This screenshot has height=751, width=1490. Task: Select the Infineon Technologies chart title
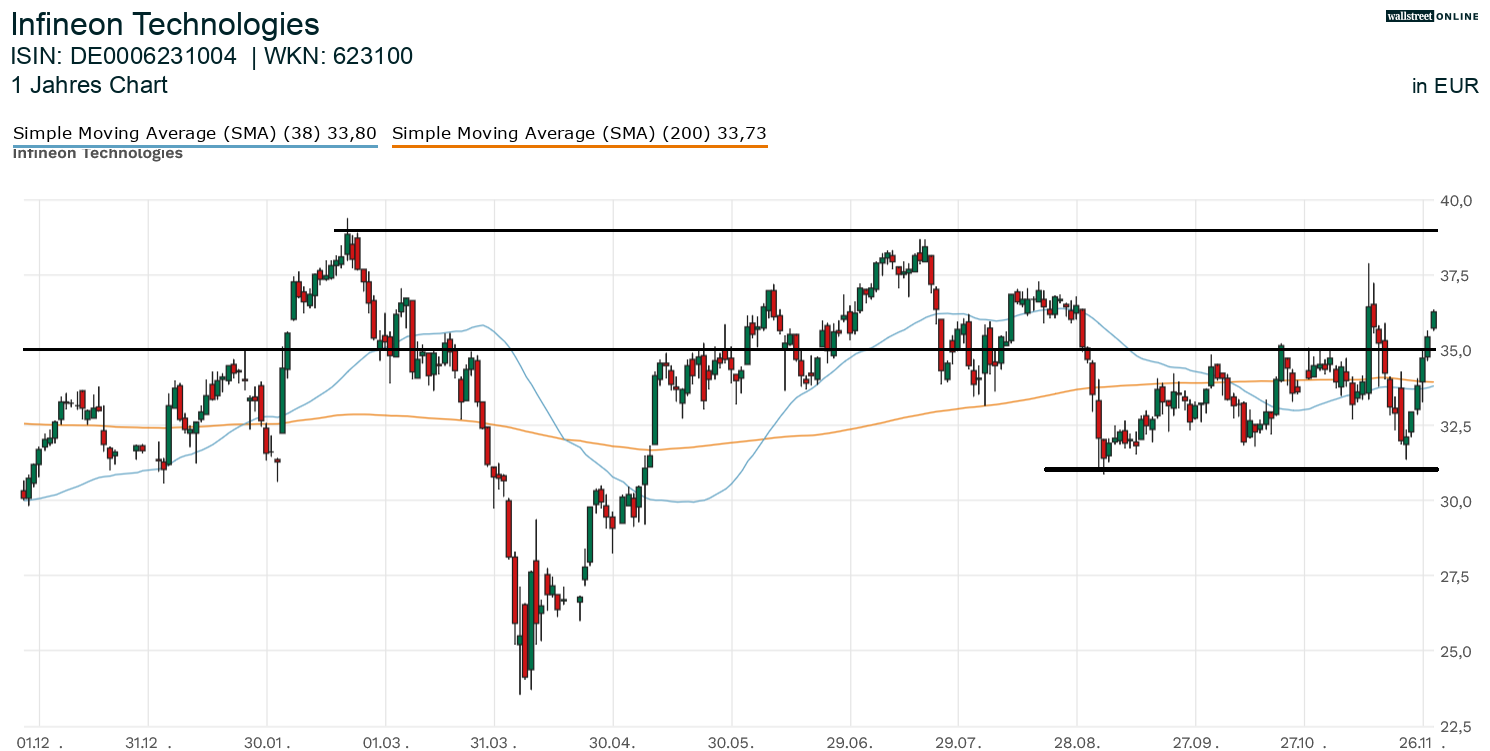[165, 24]
